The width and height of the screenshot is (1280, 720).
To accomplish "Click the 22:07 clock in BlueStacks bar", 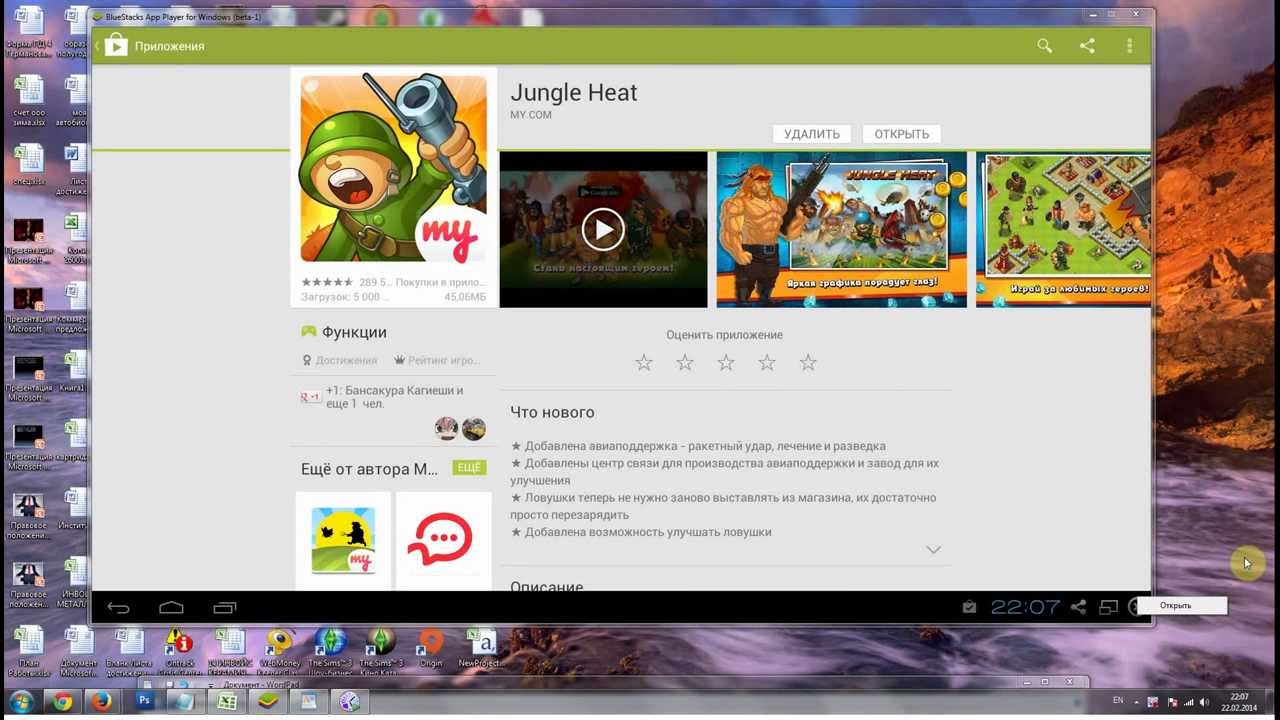I will coord(1025,607).
